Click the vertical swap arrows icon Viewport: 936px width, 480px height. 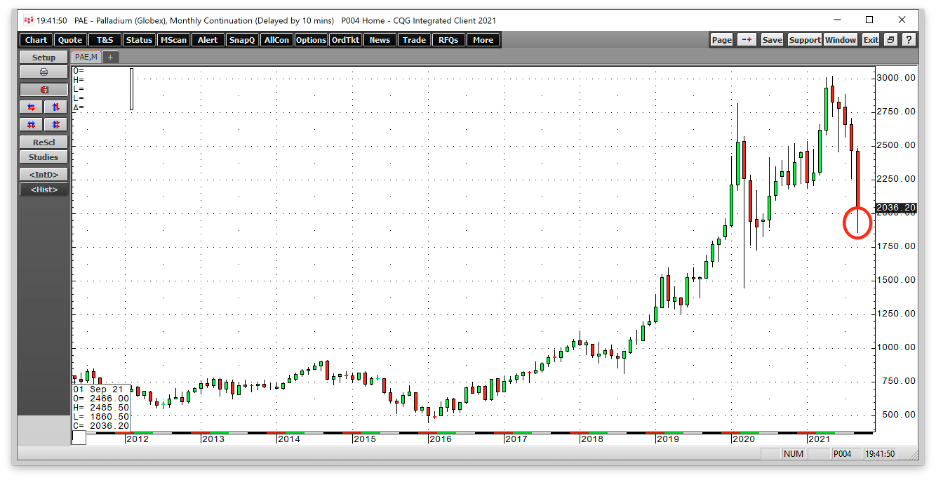point(56,107)
